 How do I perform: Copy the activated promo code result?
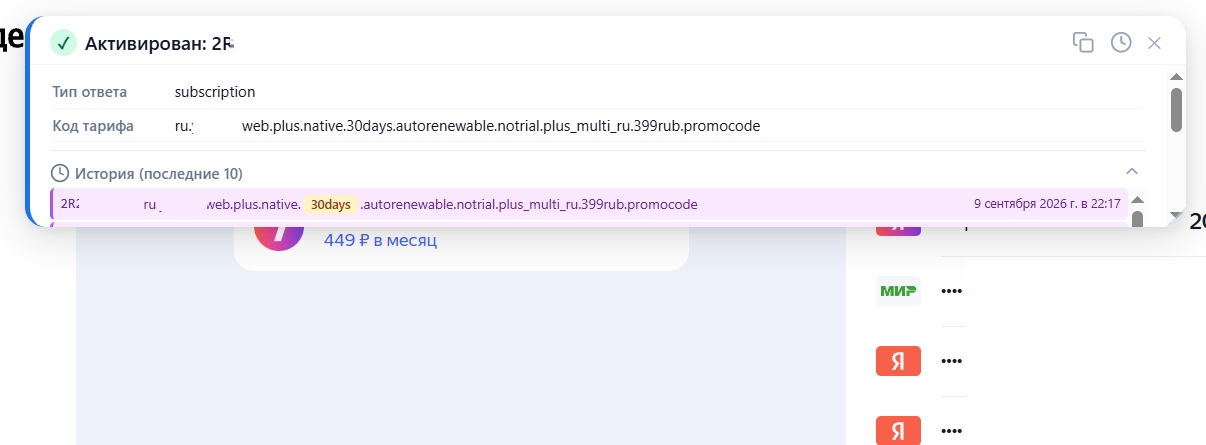click(x=1083, y=42)
